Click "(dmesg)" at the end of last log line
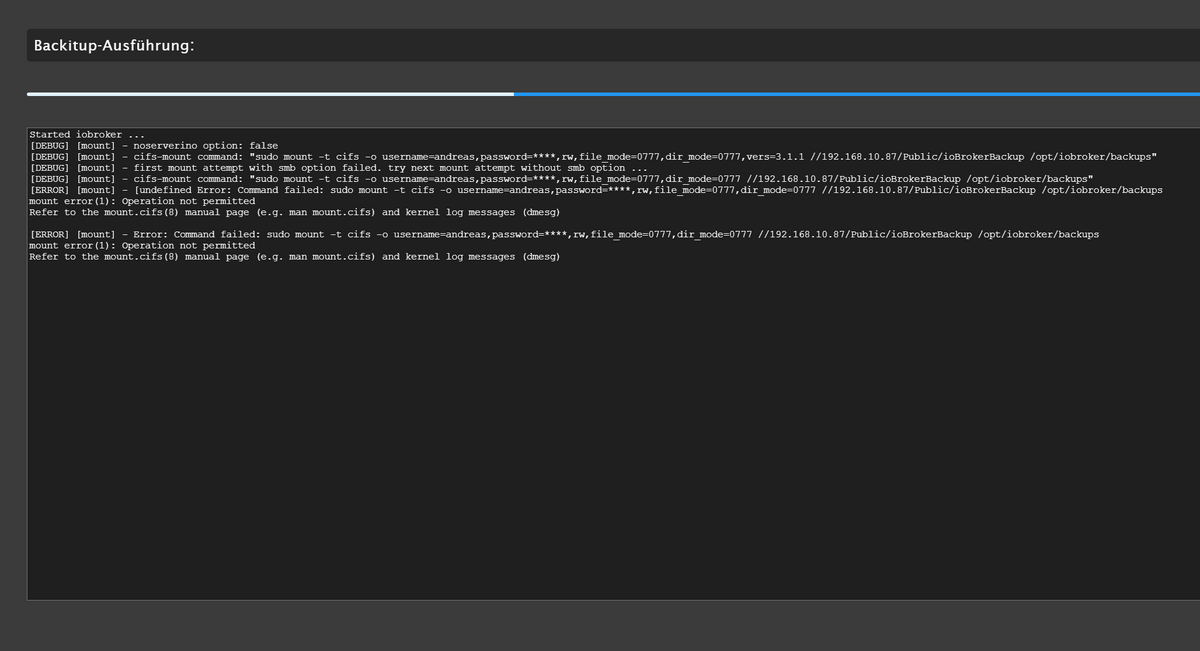1200x651 pixels. pyautogui.click(x=540, y=256)
